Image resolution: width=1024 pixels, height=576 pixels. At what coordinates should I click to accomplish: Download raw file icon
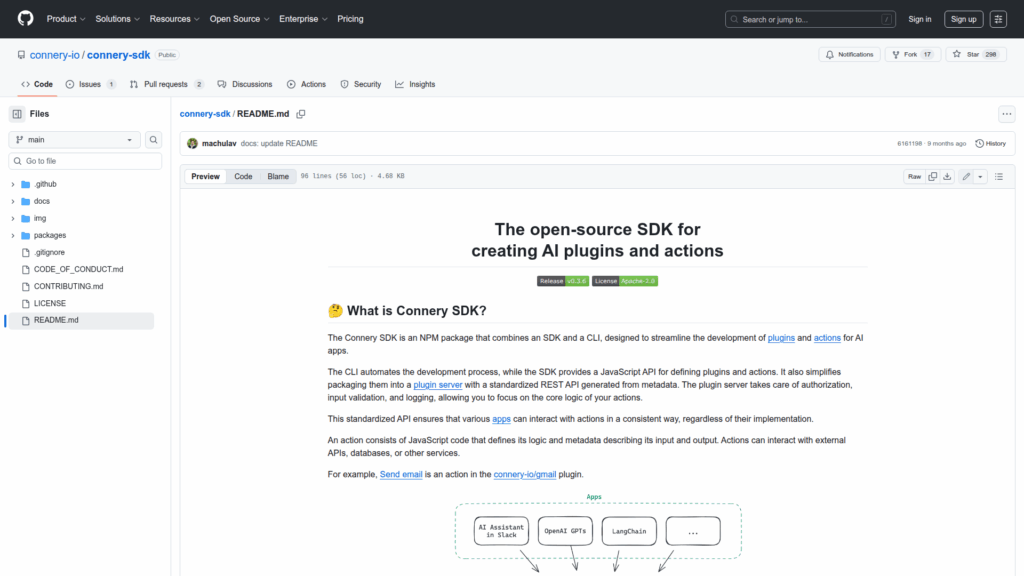(947, 176)
